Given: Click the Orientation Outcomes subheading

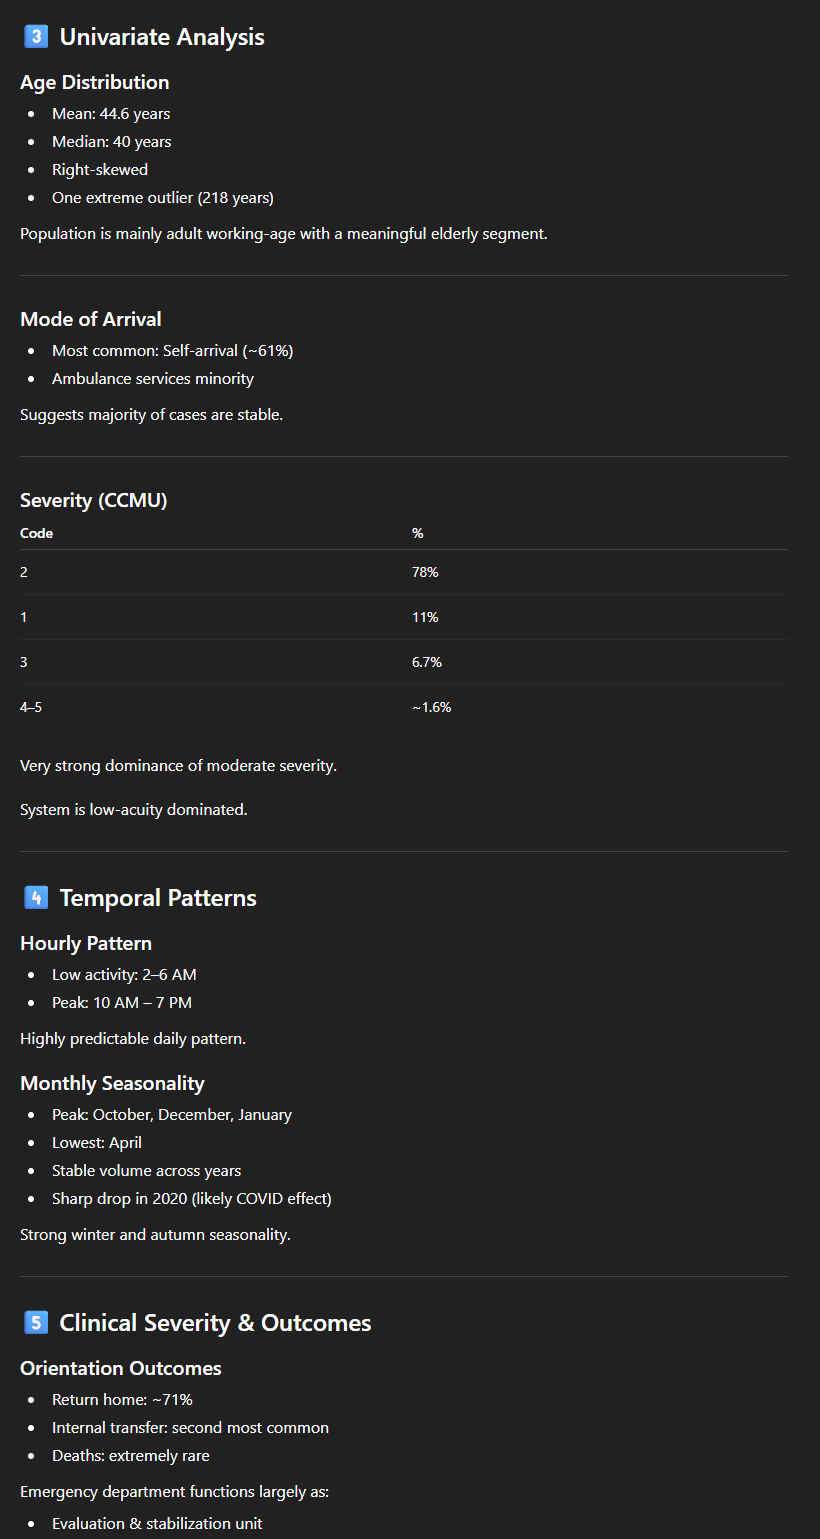Looking at the screenshot, I should click(121, 1368).
